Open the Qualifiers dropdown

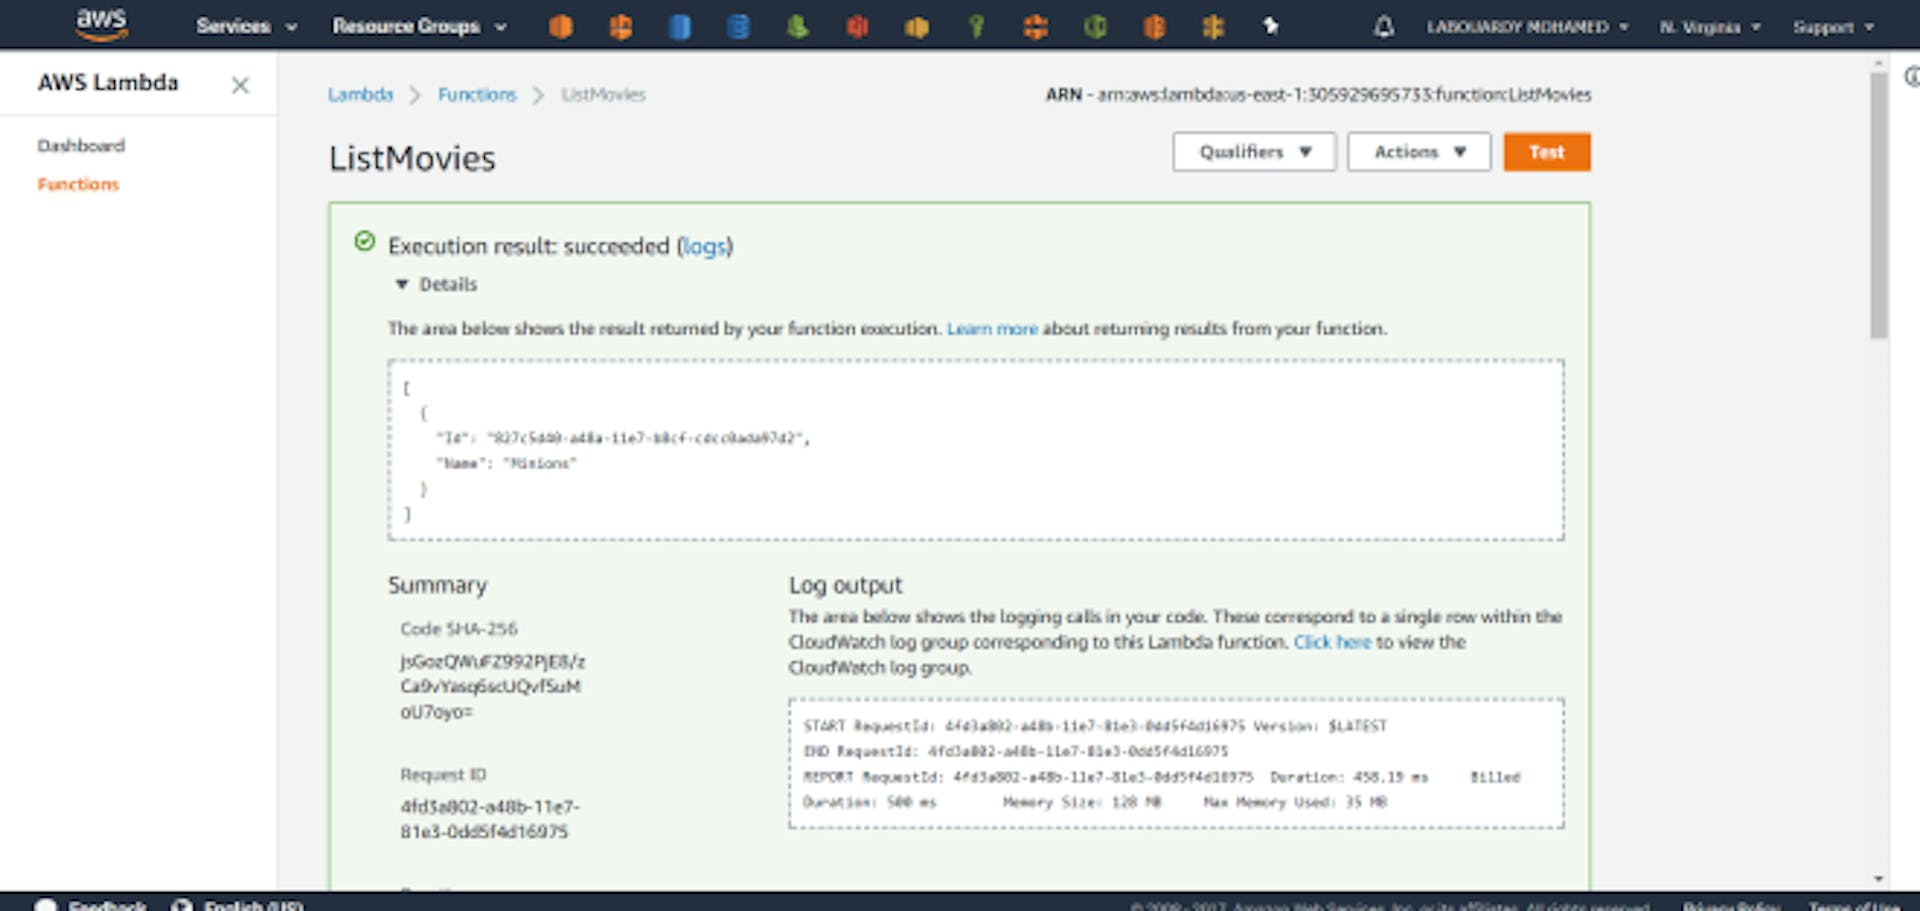pyautogui.click(x=1254, y=152)
